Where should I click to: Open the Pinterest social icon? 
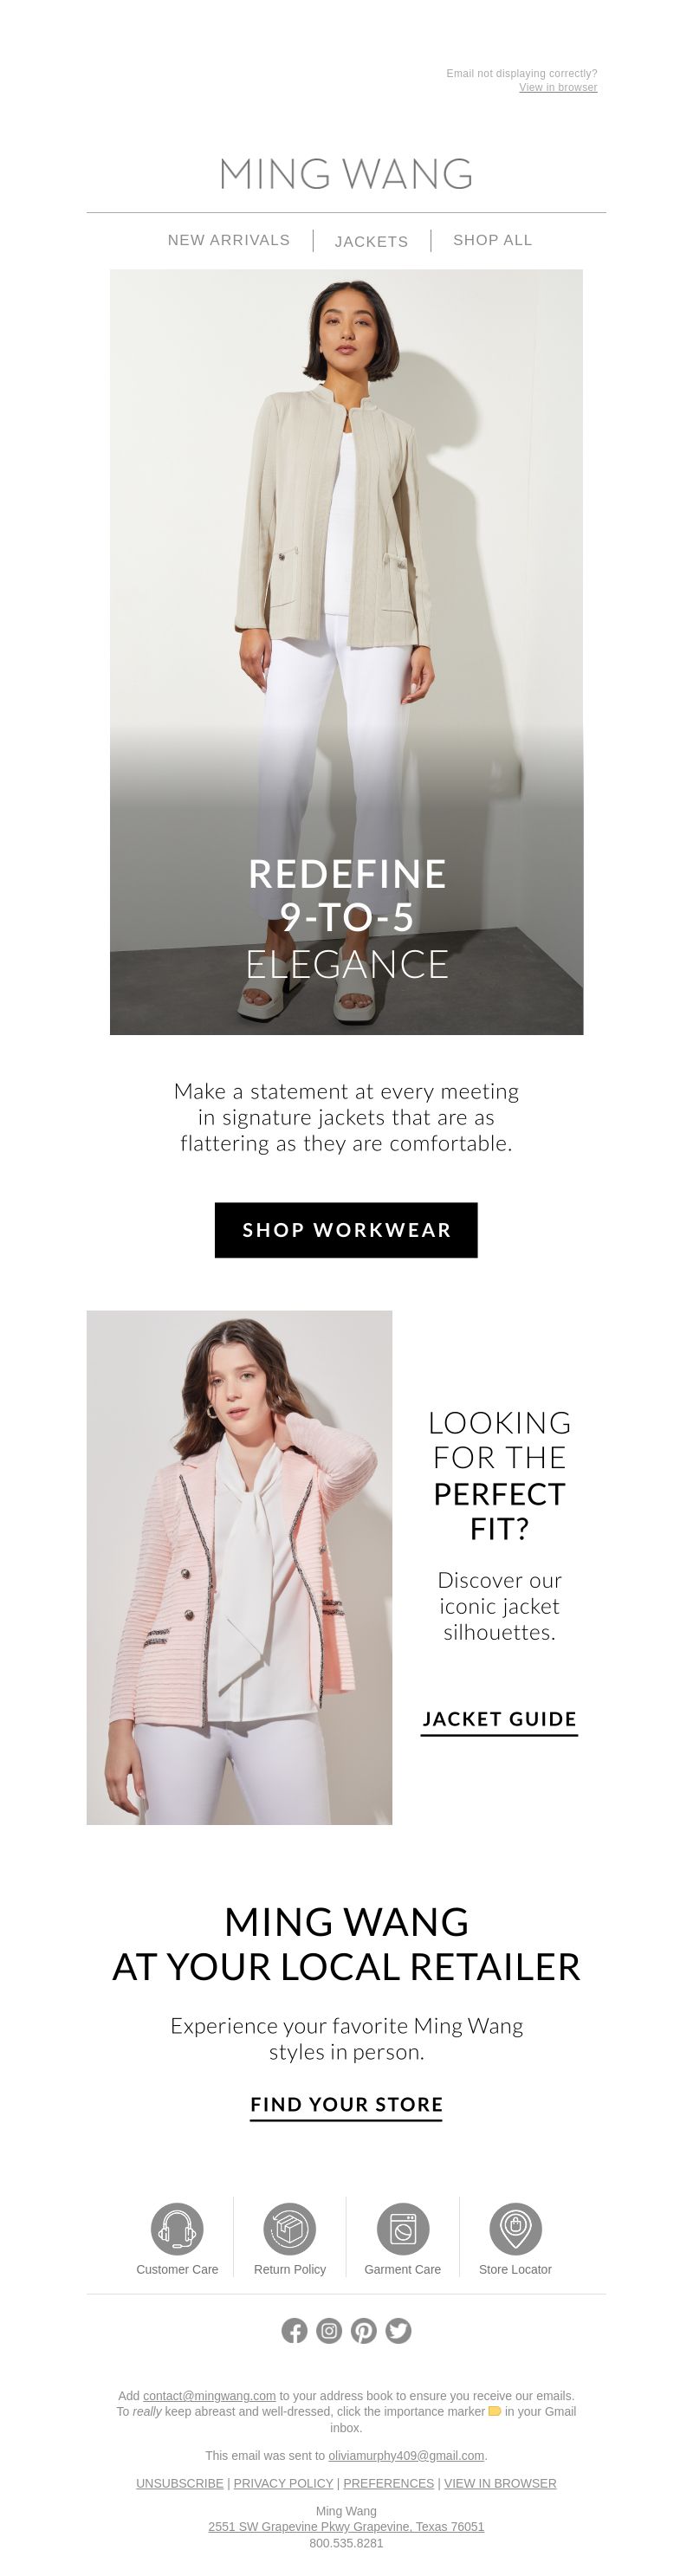364,2331
